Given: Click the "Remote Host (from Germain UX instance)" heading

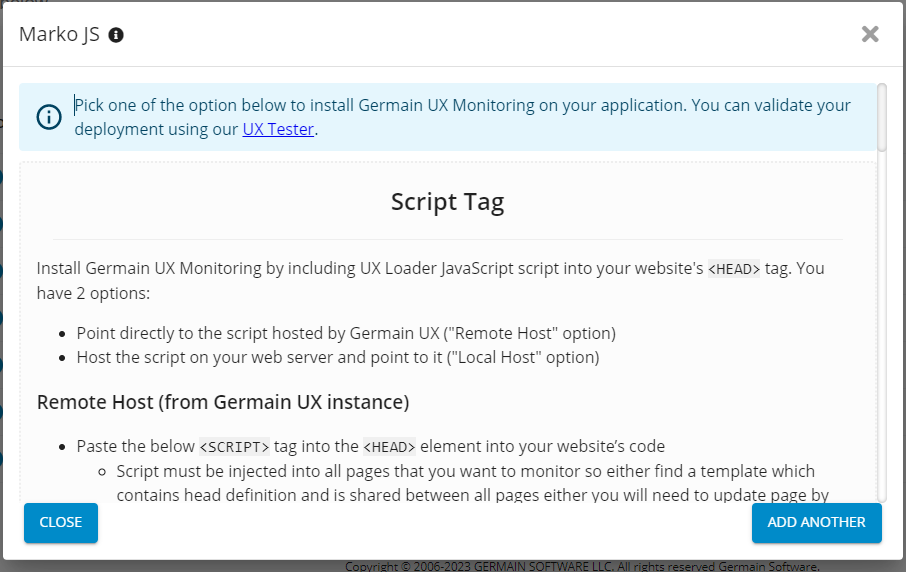Looking at the screenshot, I should point(223,402).
